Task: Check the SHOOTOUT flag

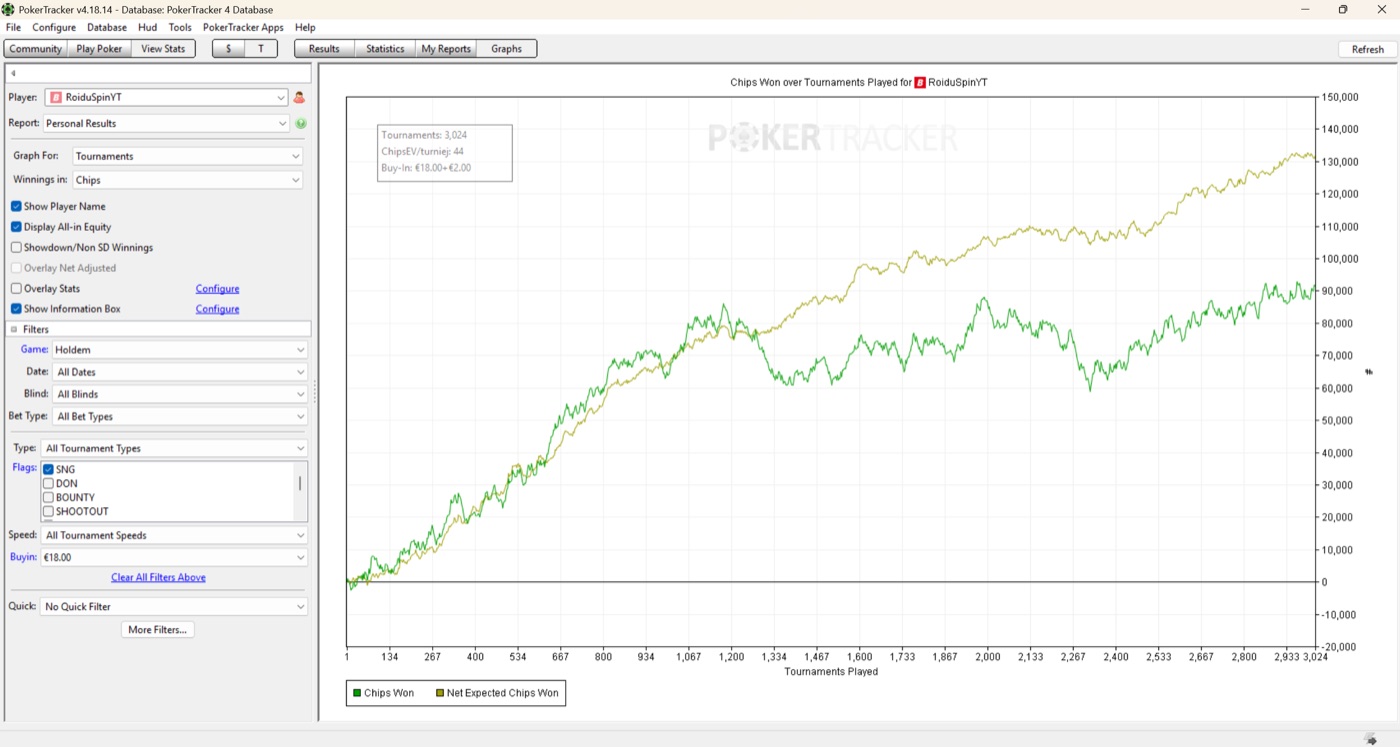Action: [x=48, y=512]
